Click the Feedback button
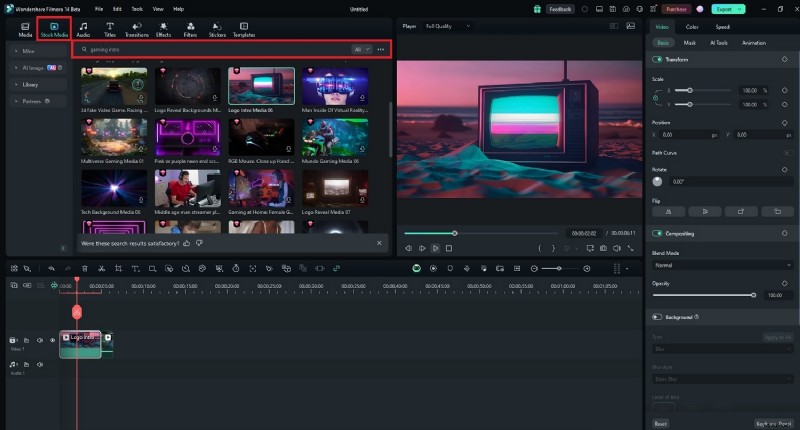 click(560, 9)
